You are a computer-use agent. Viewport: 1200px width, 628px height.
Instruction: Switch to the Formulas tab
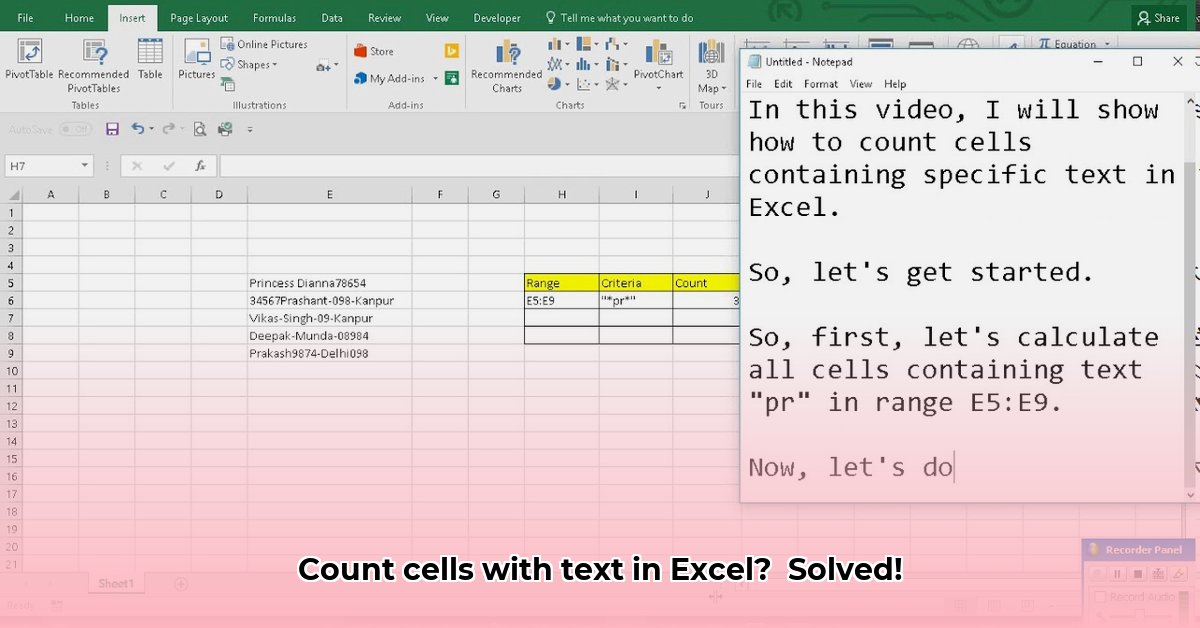pyautogui.click(x=274, y=18)
